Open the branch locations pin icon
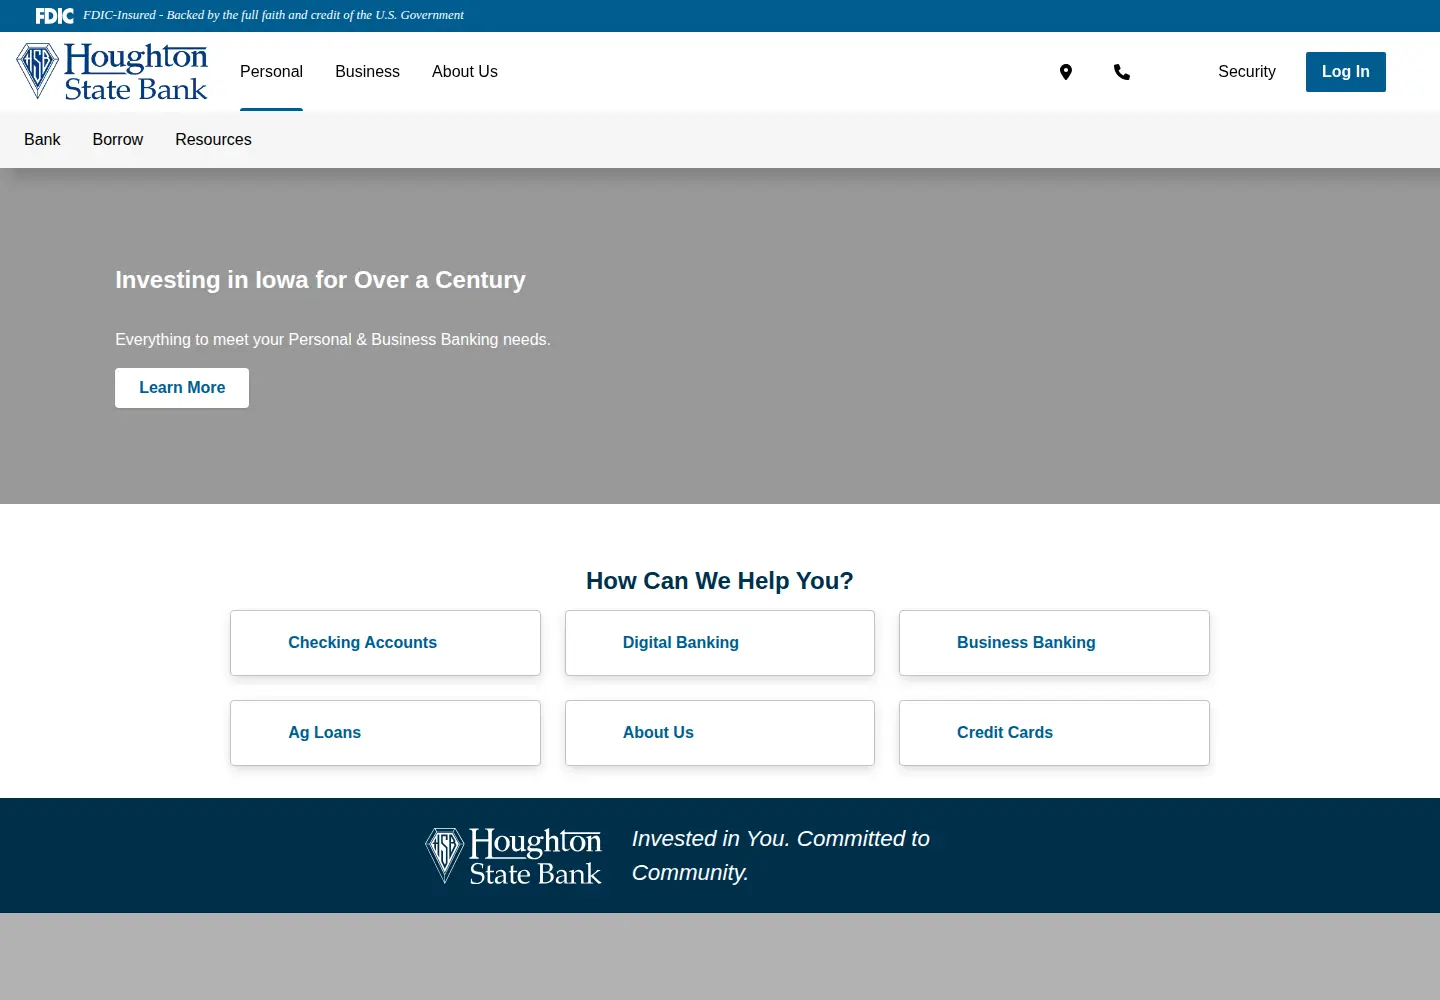Viewport: 1440px width, 1000px height. 1066,72
